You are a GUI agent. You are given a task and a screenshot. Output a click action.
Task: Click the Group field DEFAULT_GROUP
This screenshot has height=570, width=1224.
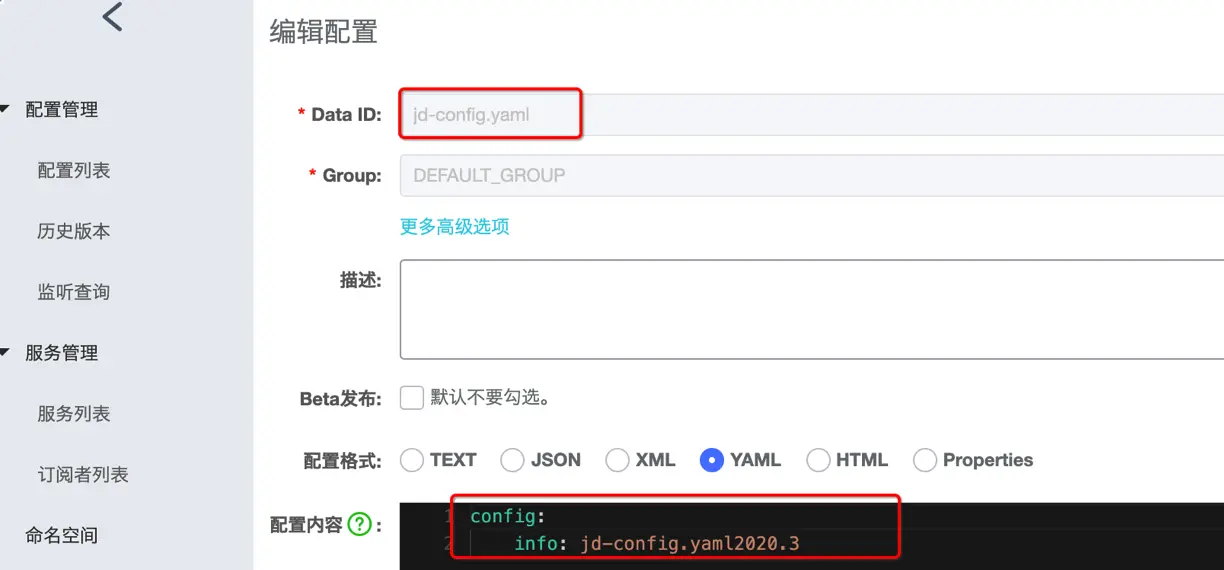(812, 175)
